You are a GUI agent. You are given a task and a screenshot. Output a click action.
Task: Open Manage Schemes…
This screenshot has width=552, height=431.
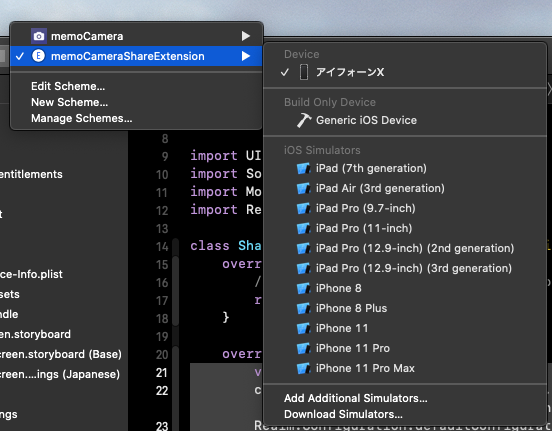pos(82,118)
